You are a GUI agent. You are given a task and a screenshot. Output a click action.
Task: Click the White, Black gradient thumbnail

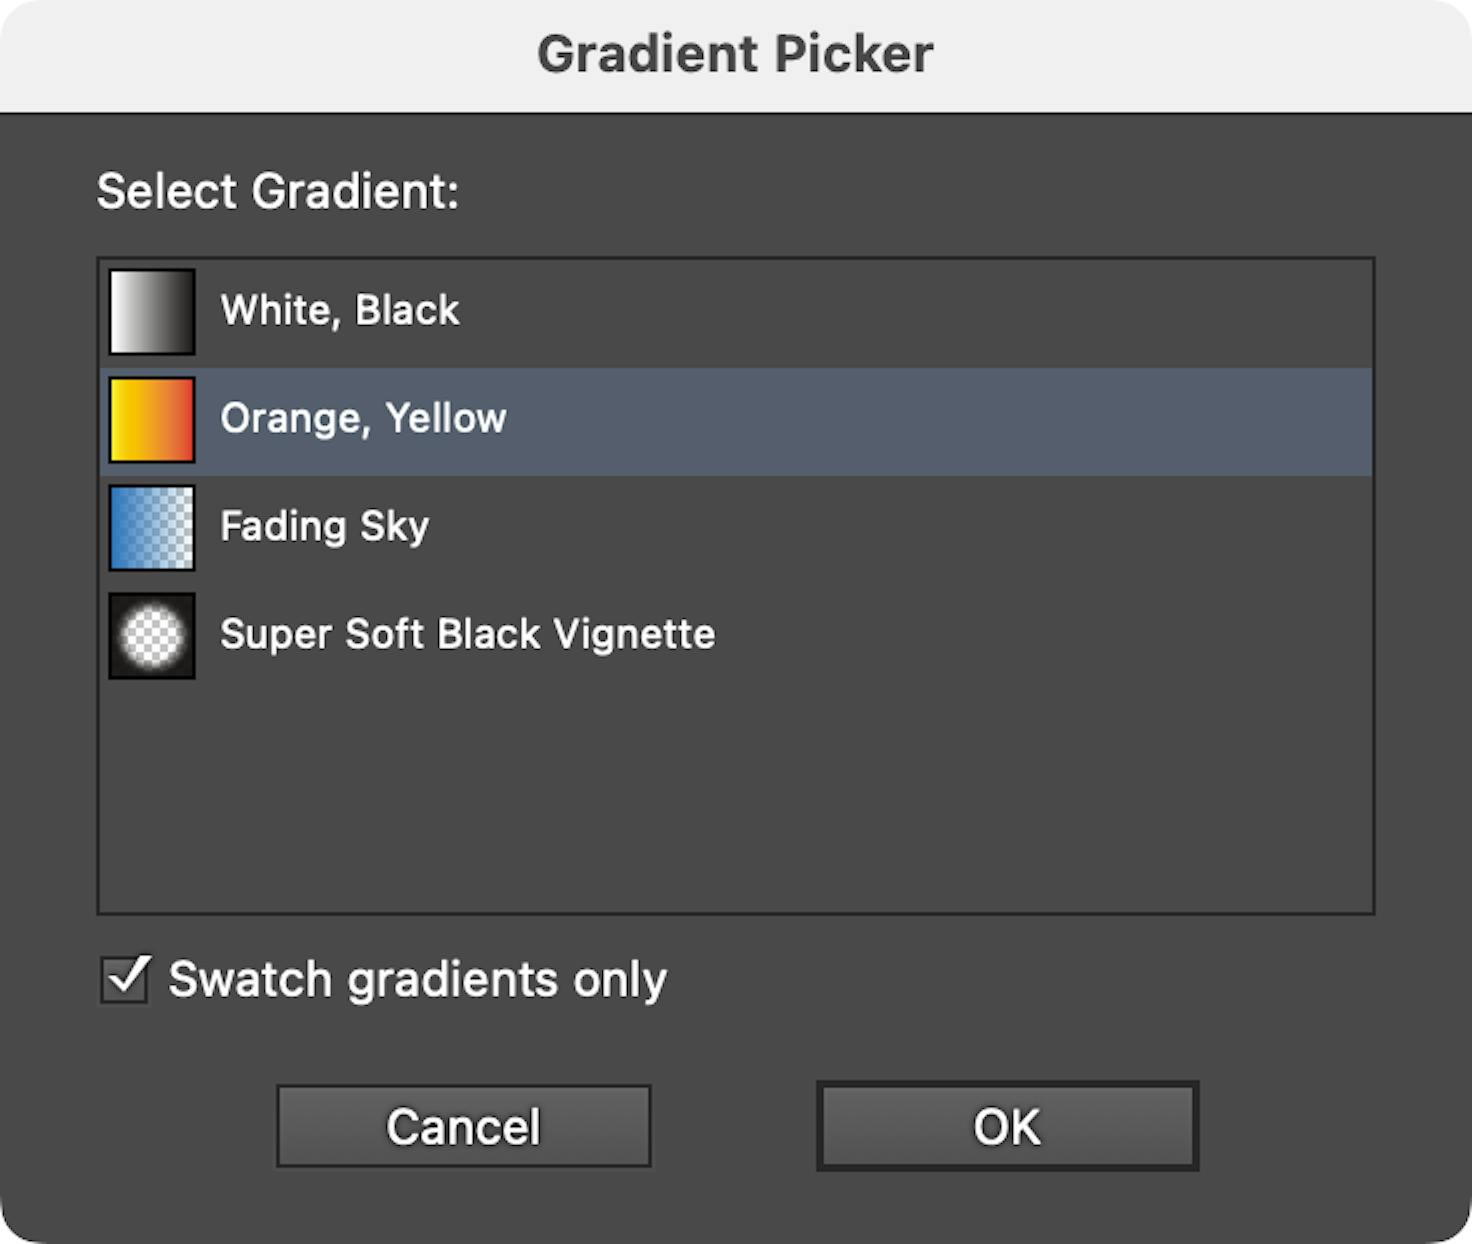(150, 310)
